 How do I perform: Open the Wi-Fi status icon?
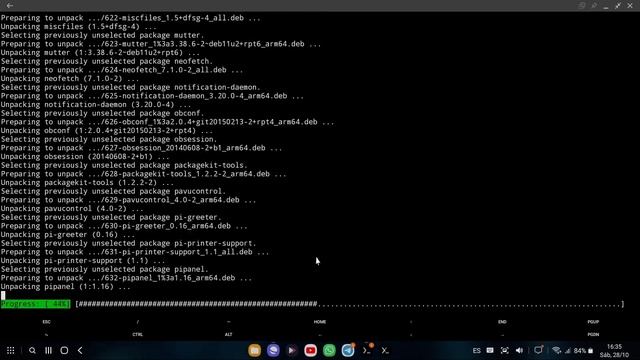[x=556, y=350]
